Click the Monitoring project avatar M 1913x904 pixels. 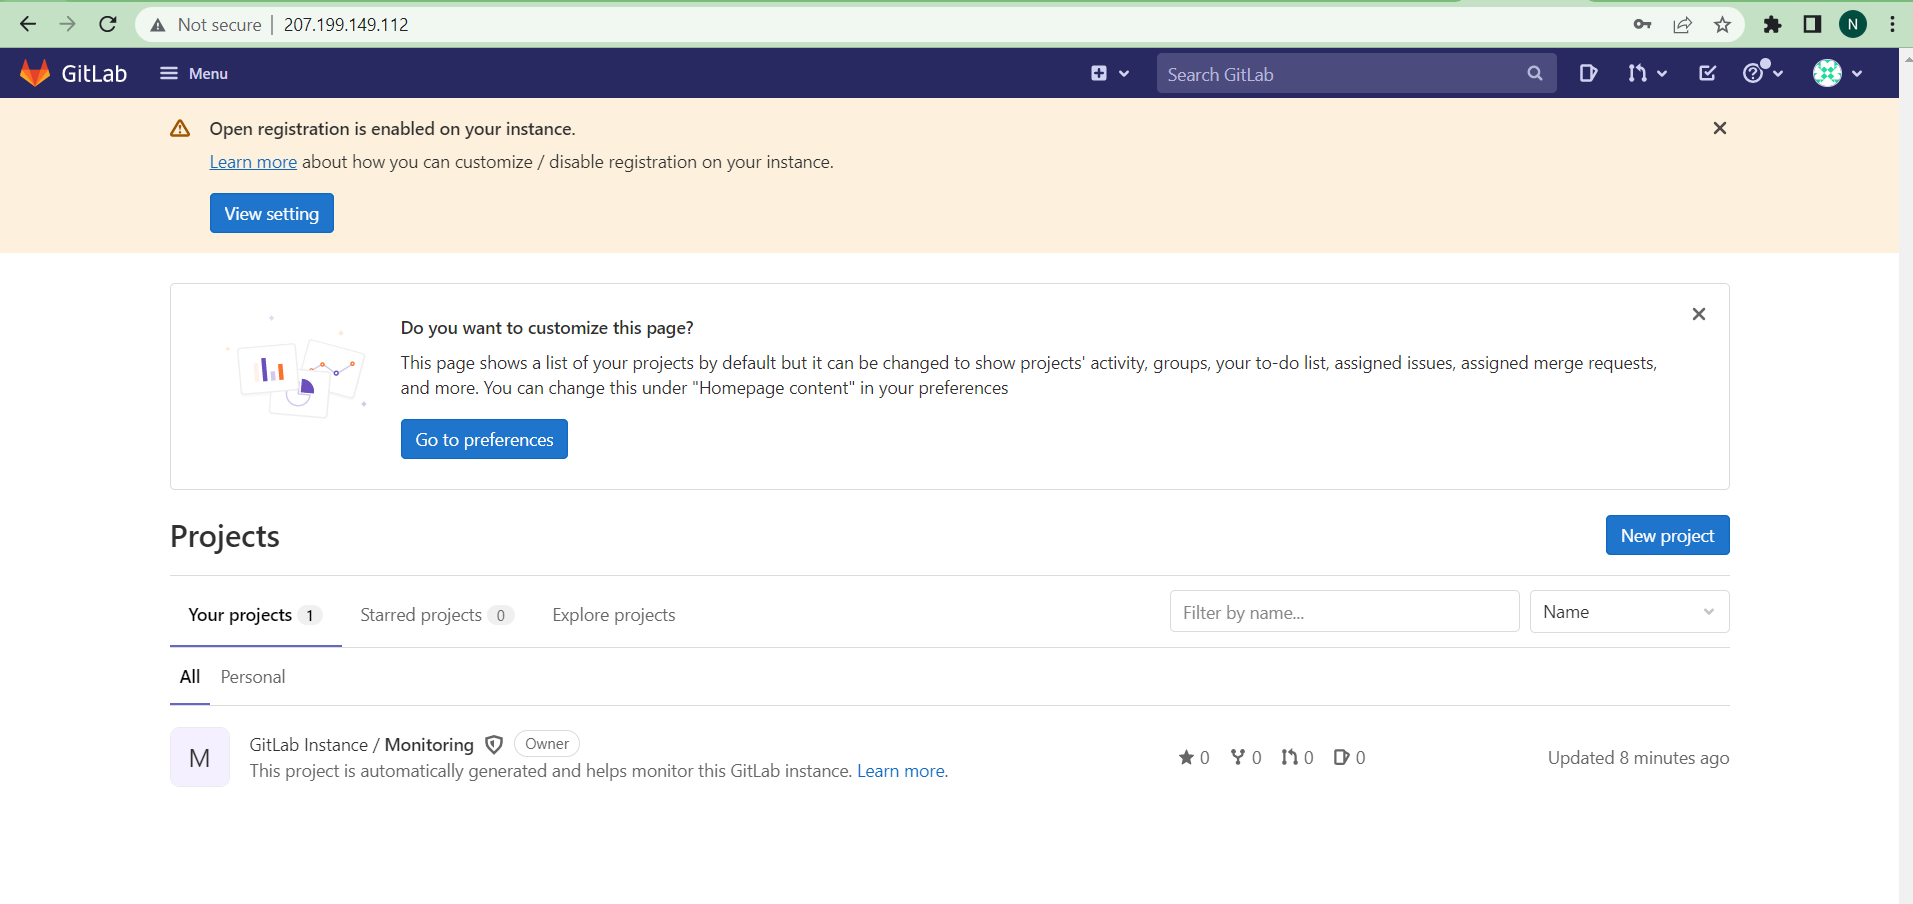[200, 757]
